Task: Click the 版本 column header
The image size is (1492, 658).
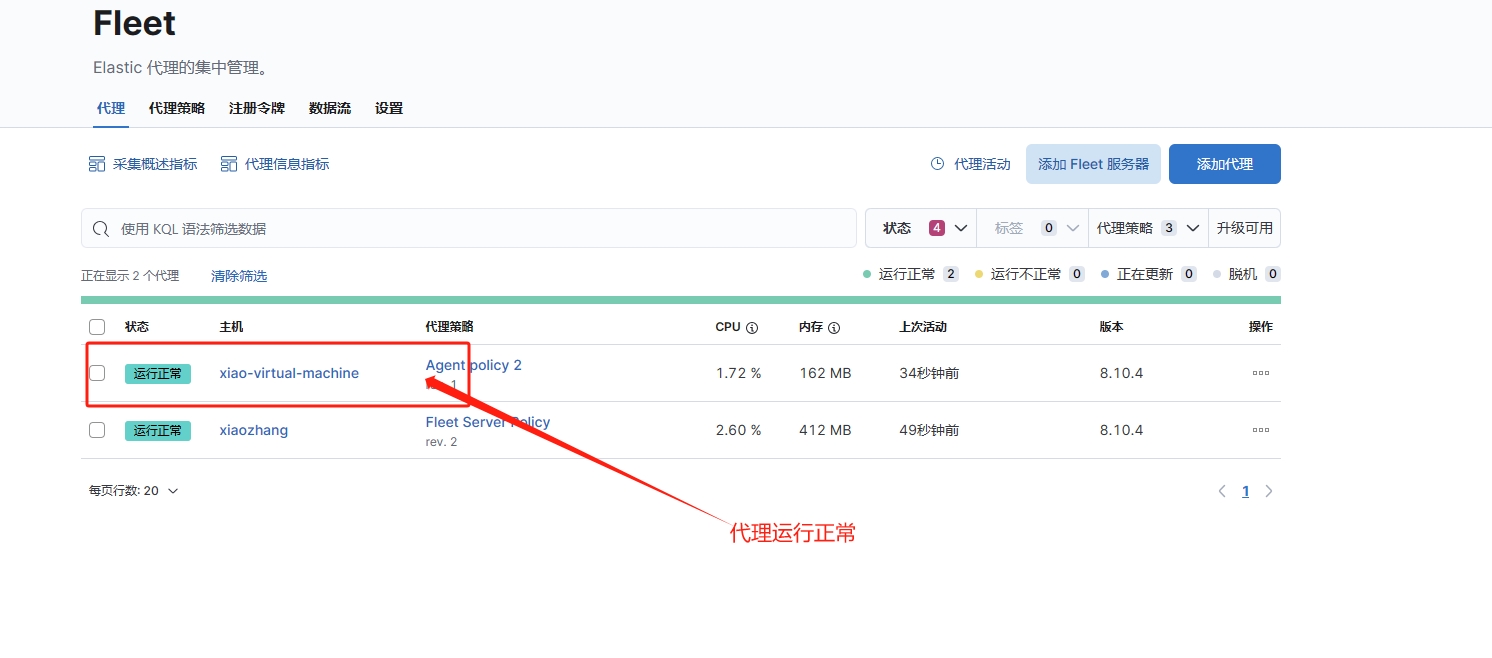Action: (1112, 327)
